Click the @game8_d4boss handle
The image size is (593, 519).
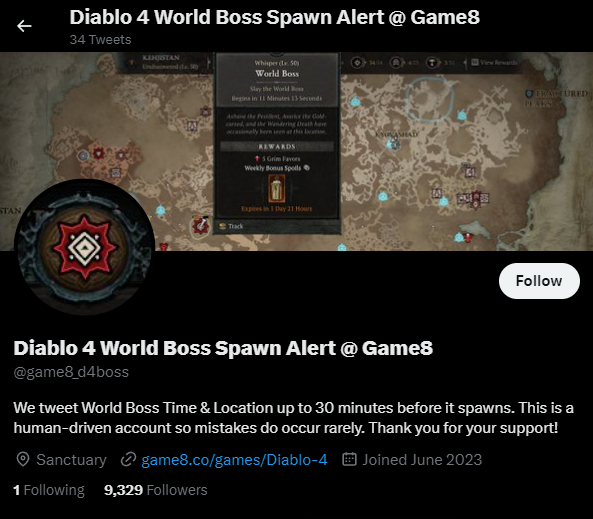71,372
